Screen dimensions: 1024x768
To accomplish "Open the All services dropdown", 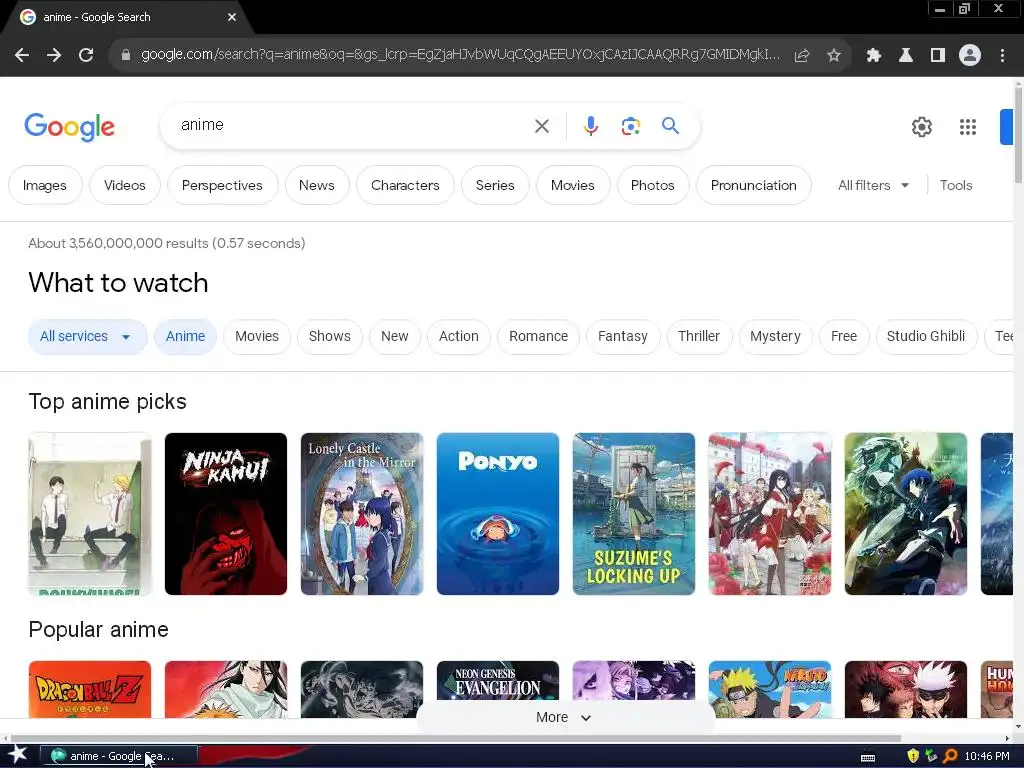I will [87, 336].
